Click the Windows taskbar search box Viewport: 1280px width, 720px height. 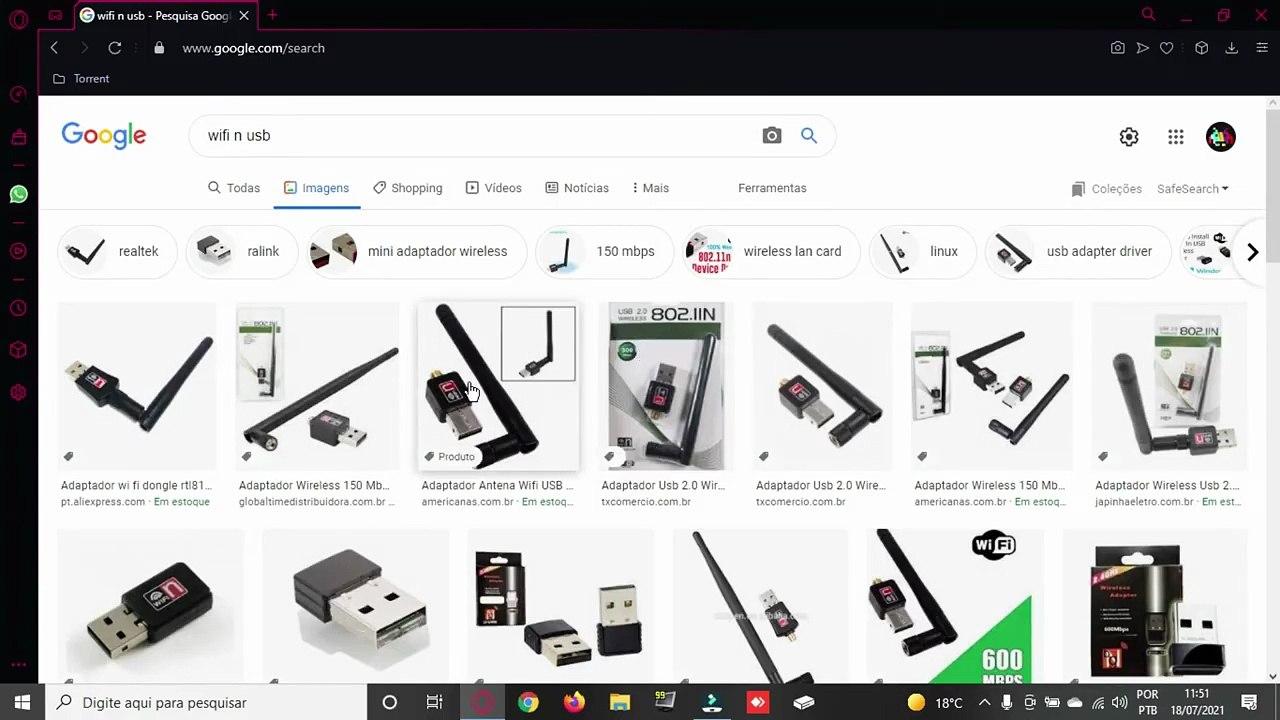pyautogui.click(x=207, y=702)
